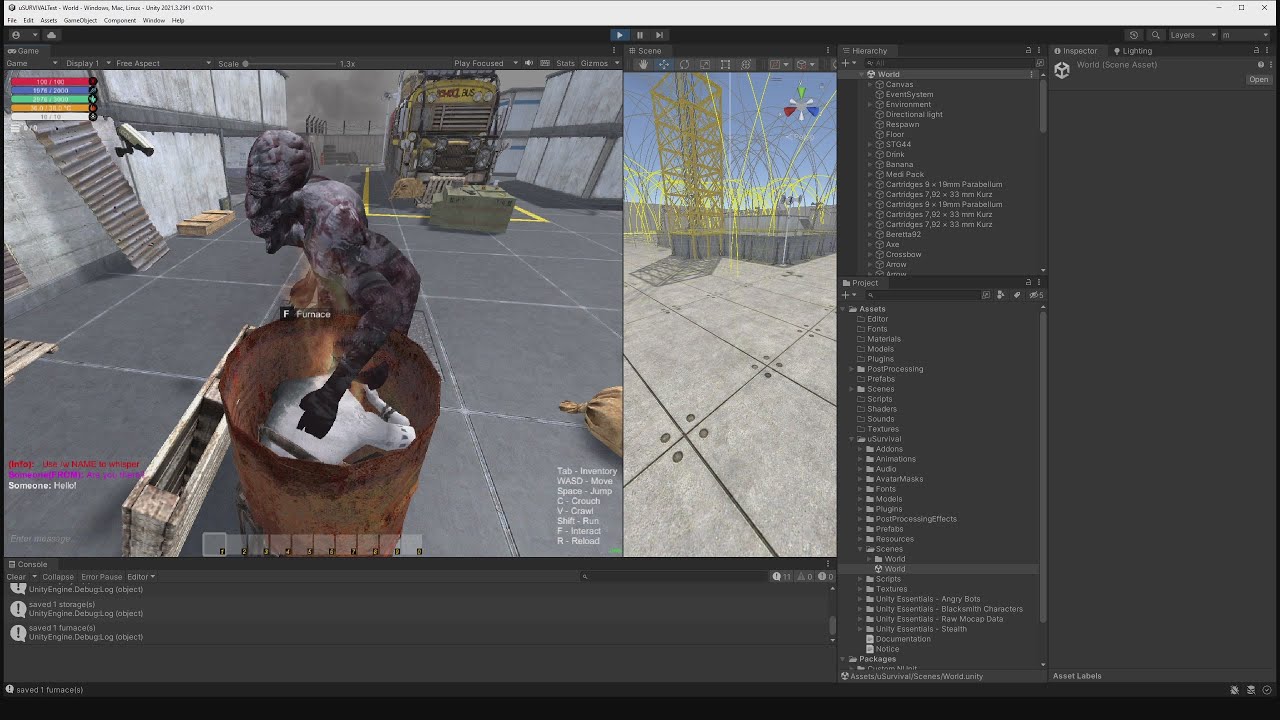This screenshot has height=720, width=1280.
Task: Switch to the Inspector tab
Action: click(1074, 50)
